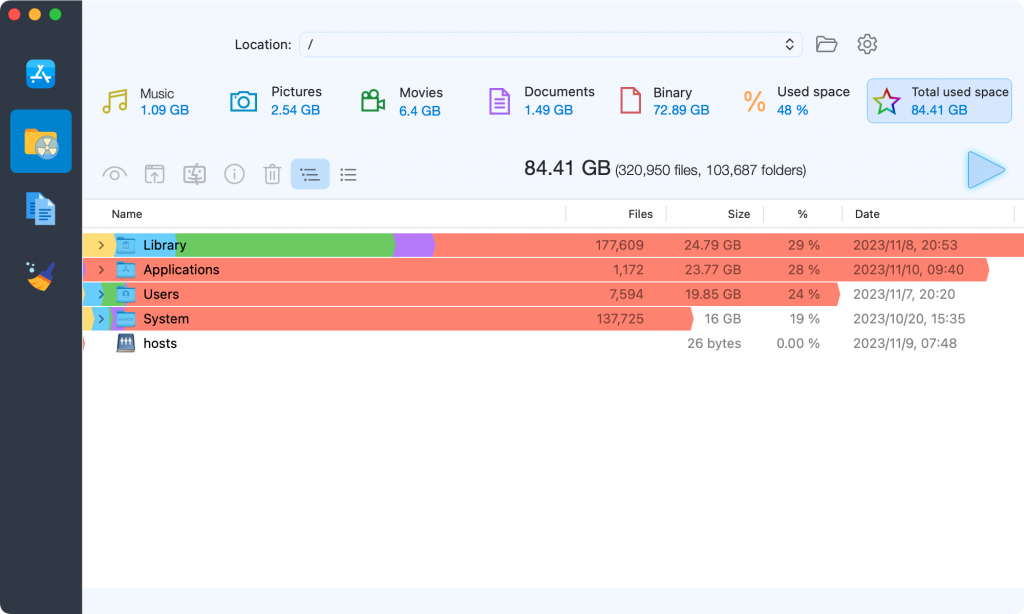The height and width of the screenshot is (614, 1024).
Task: Open the preview eye icon in the toolbar
Action: point(114,173)
